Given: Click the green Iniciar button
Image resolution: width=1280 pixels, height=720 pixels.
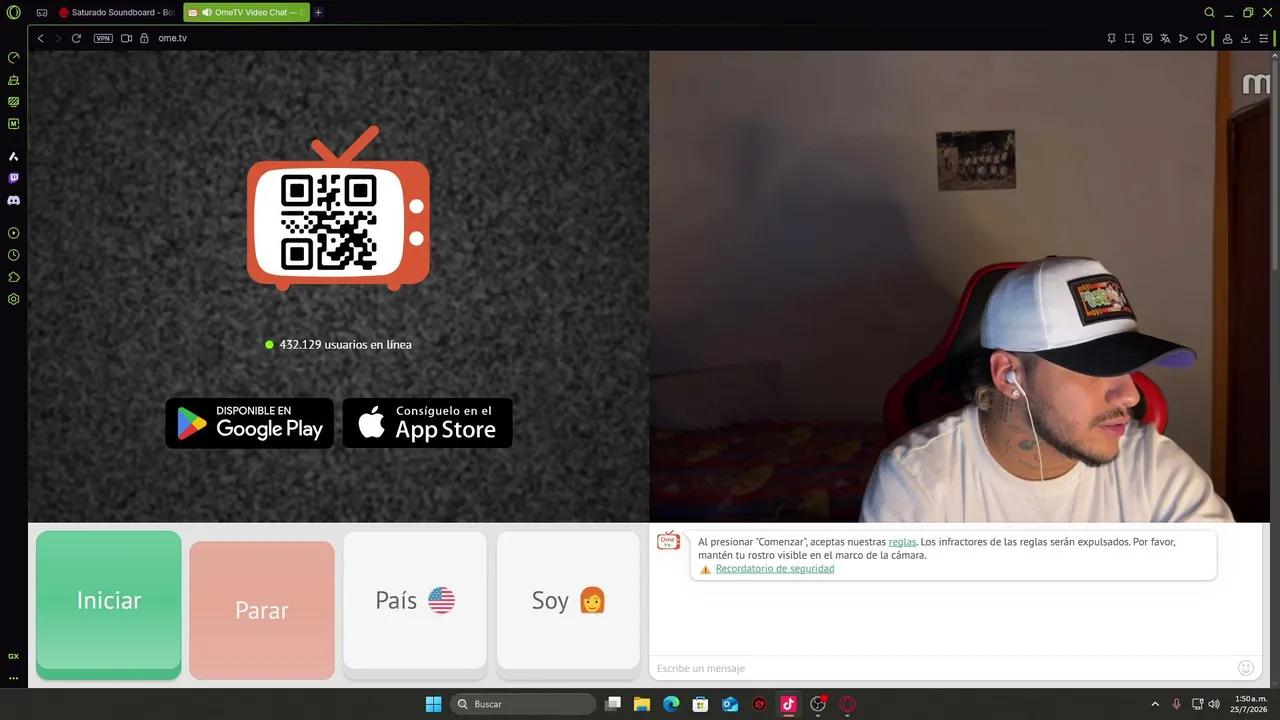Looking at the screenshot, I should [x=109, y=605].
